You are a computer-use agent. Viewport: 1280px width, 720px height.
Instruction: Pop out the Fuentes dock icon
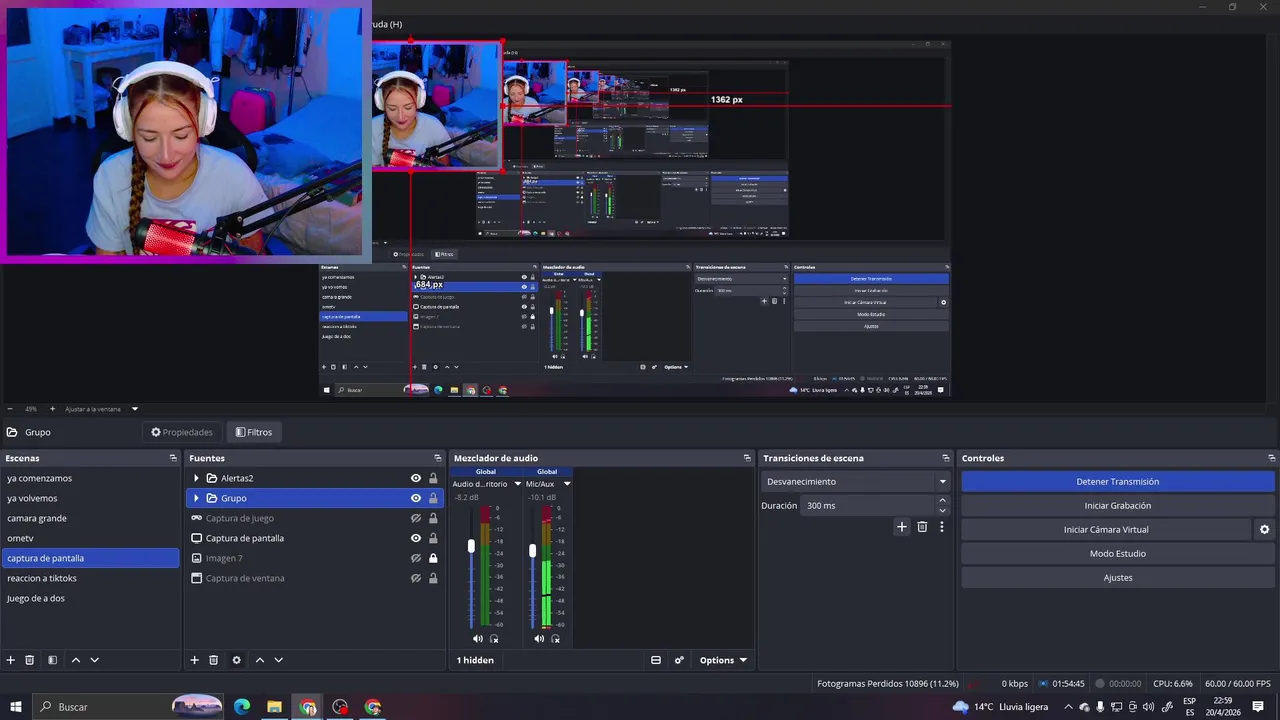[x=439, y=458]
